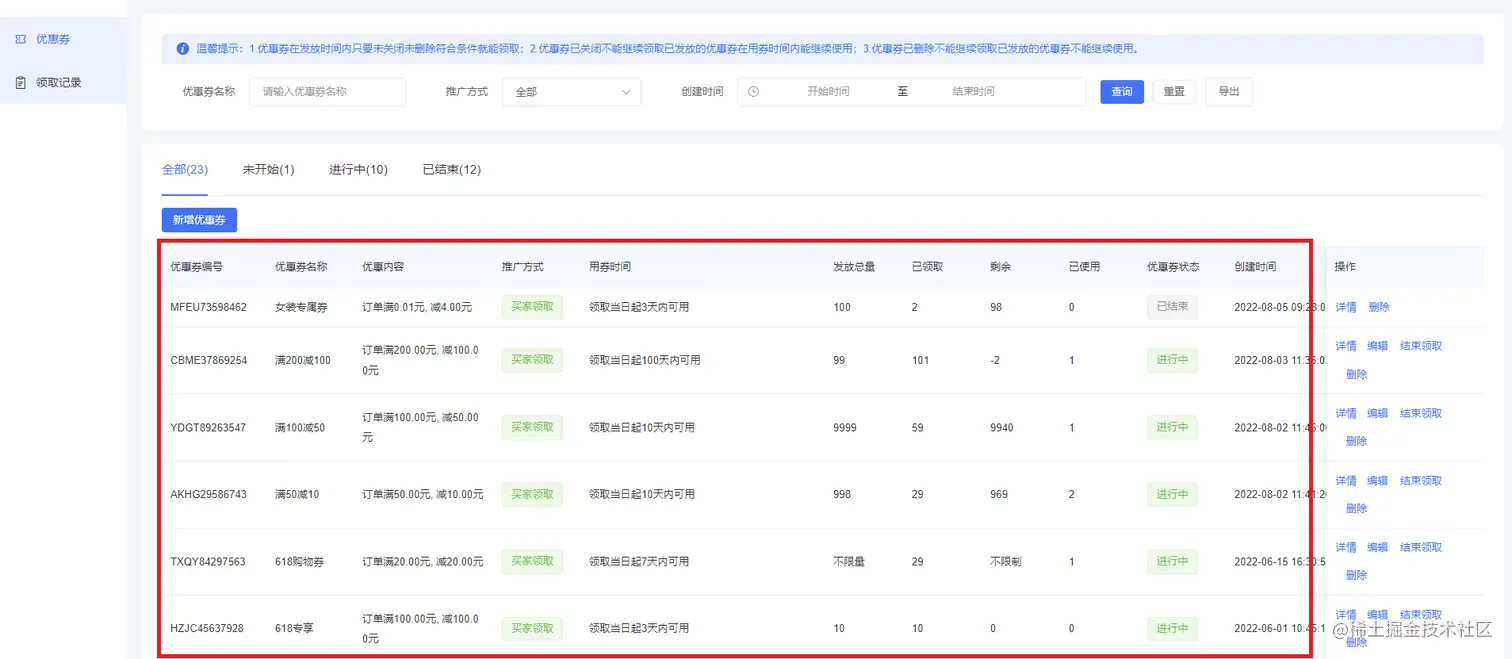Screen dimensions: 1512x659
Task: Click 编辑 for coupon YDGT89263547
Action: coord(1378,413)
